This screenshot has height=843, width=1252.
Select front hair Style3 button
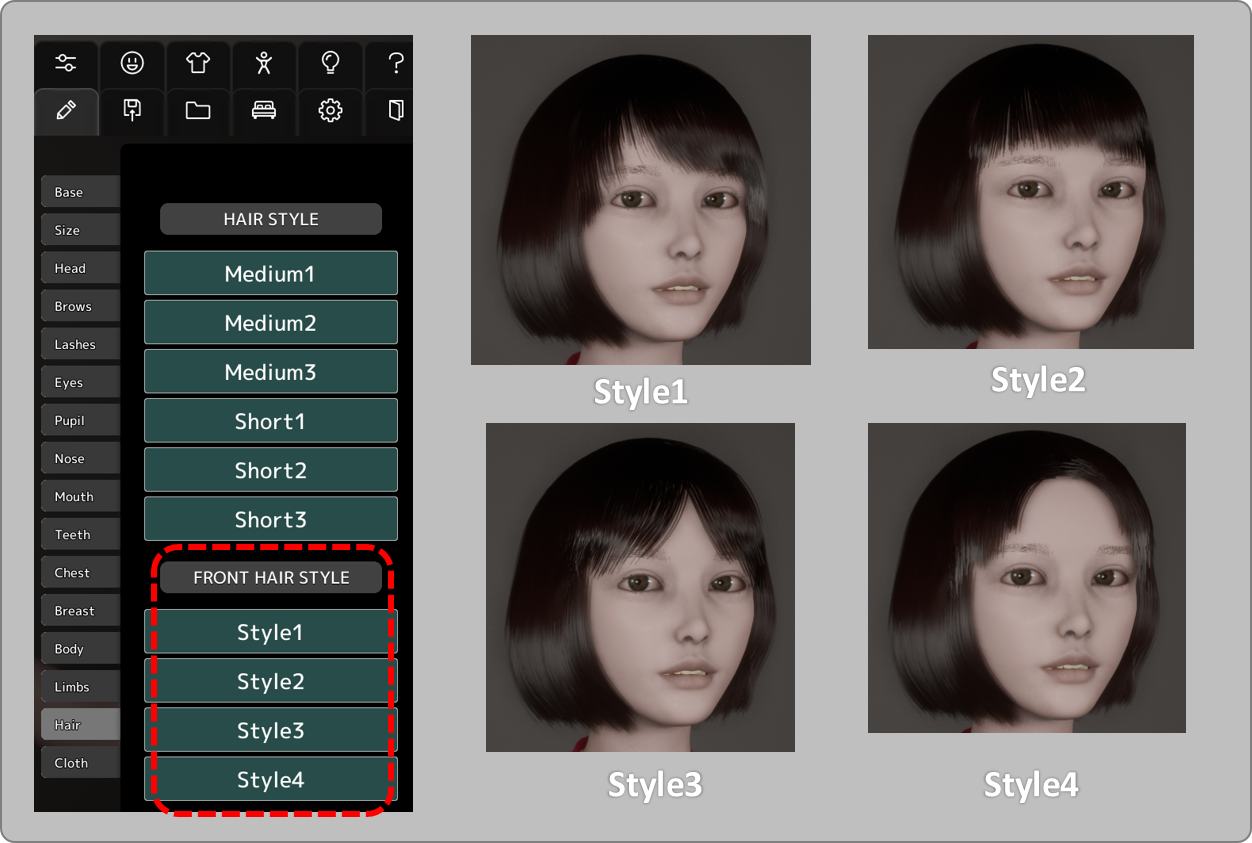(271, 731)
